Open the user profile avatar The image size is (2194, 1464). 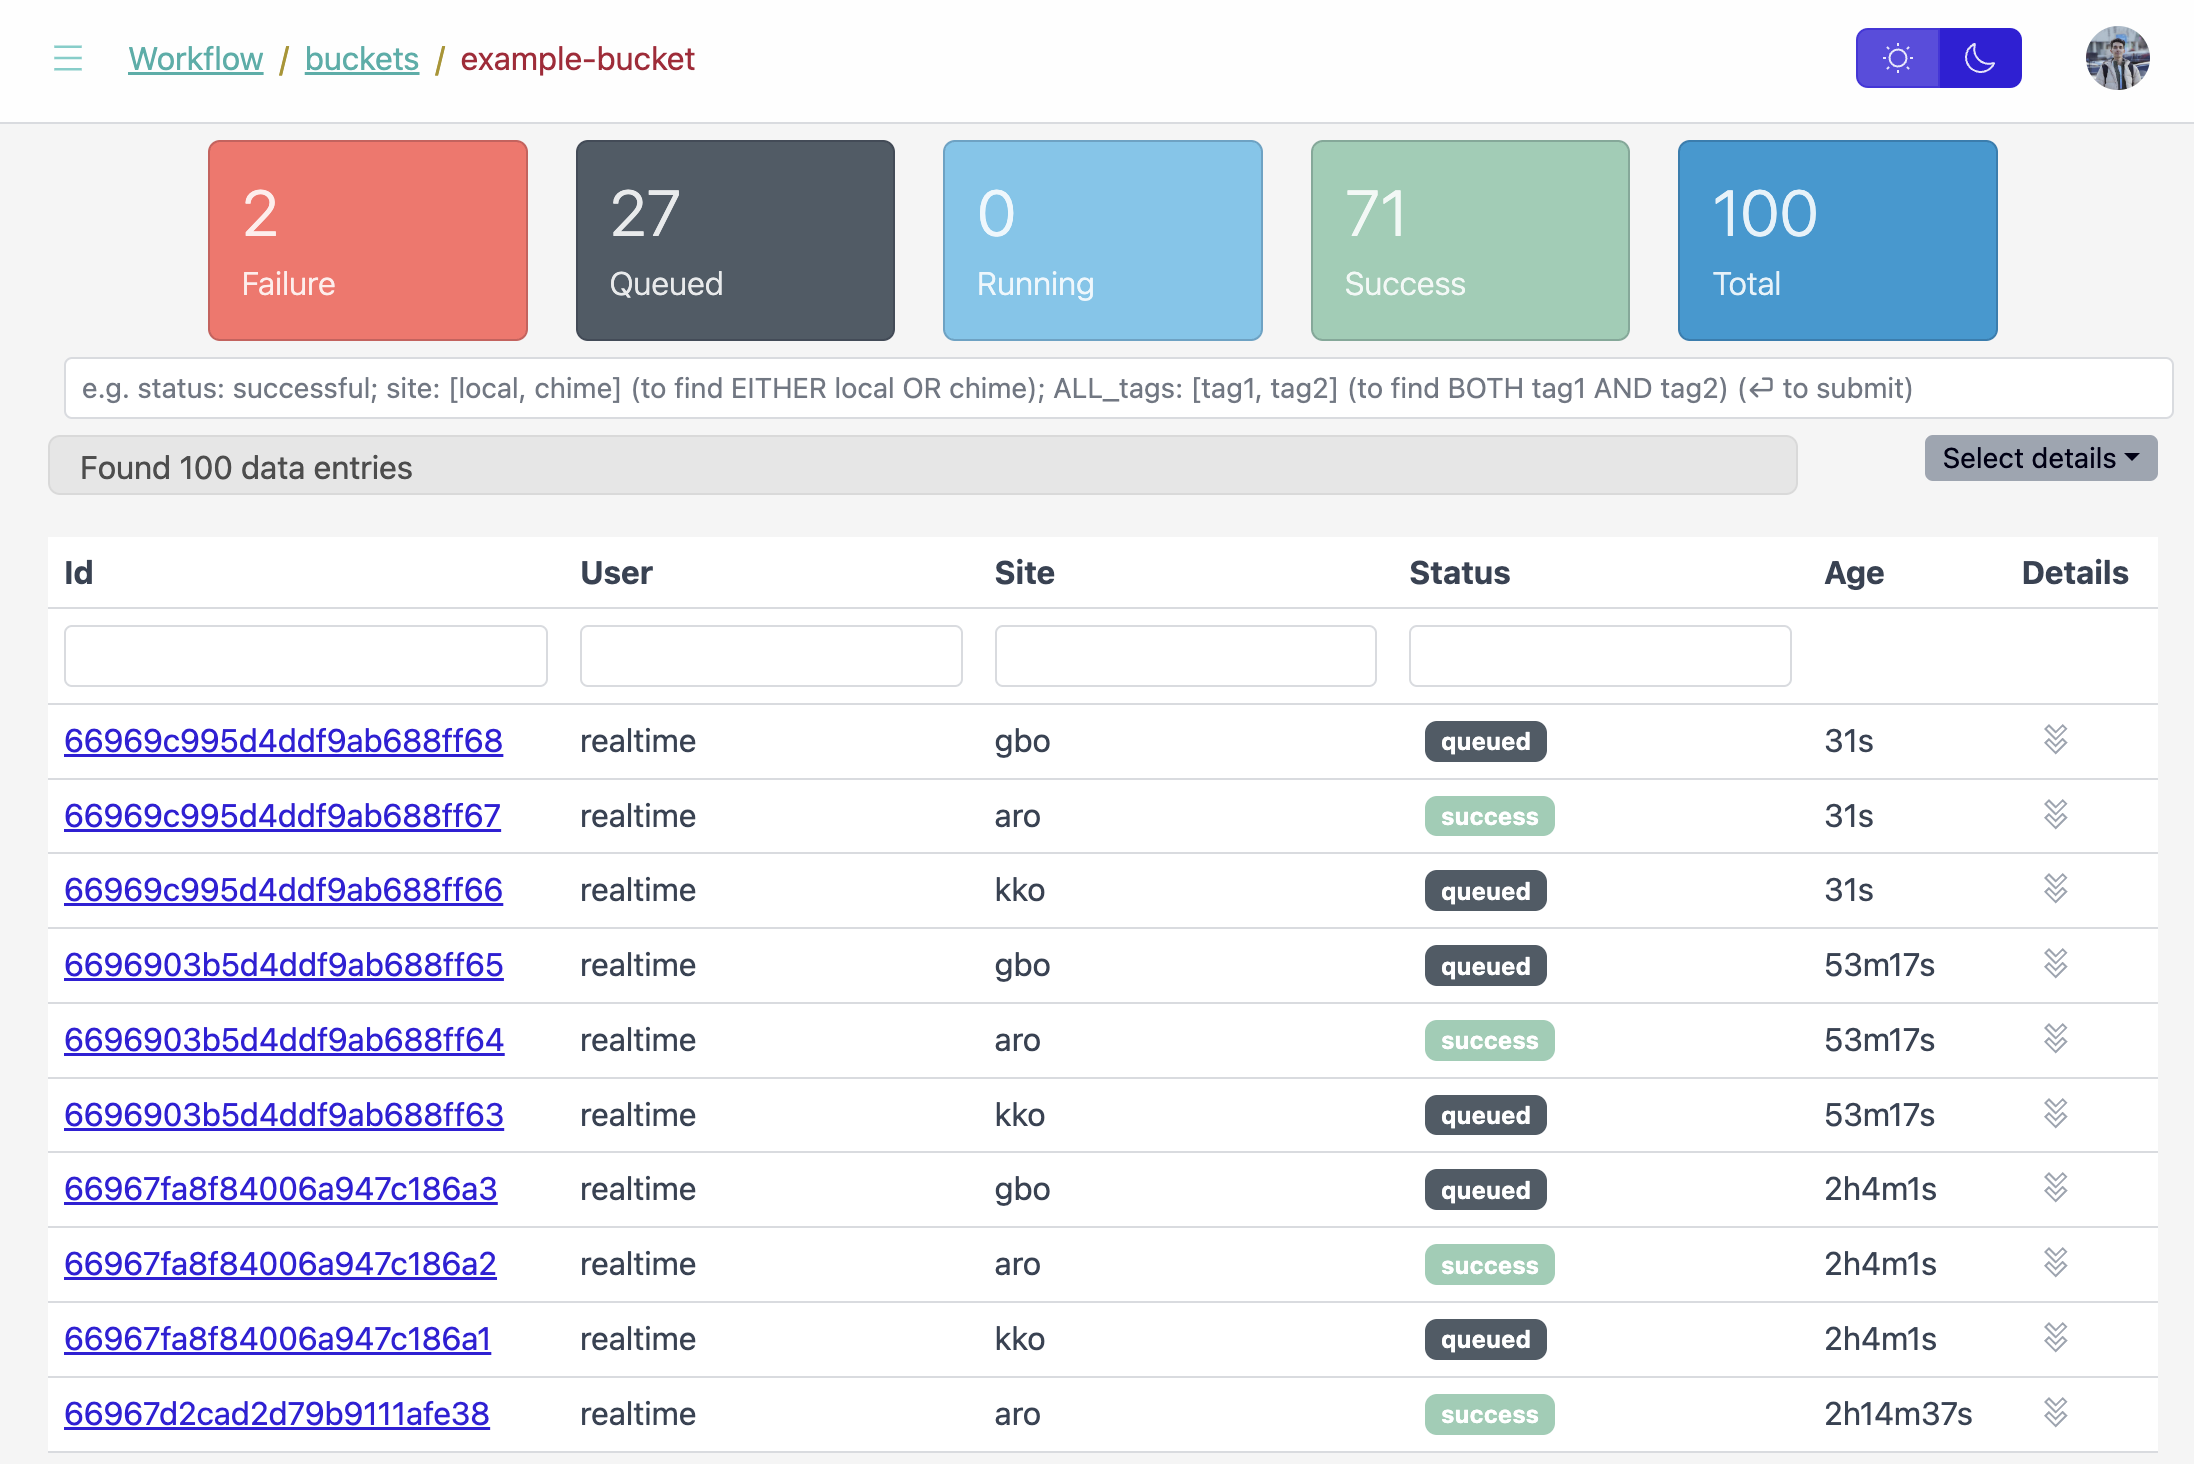2117,58
